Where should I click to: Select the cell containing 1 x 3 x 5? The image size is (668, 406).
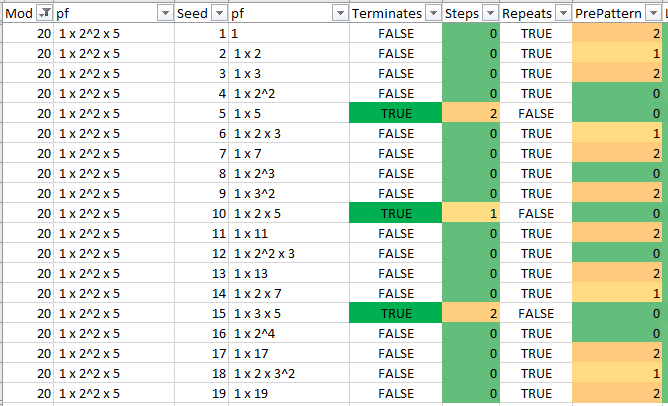point(289,314)
